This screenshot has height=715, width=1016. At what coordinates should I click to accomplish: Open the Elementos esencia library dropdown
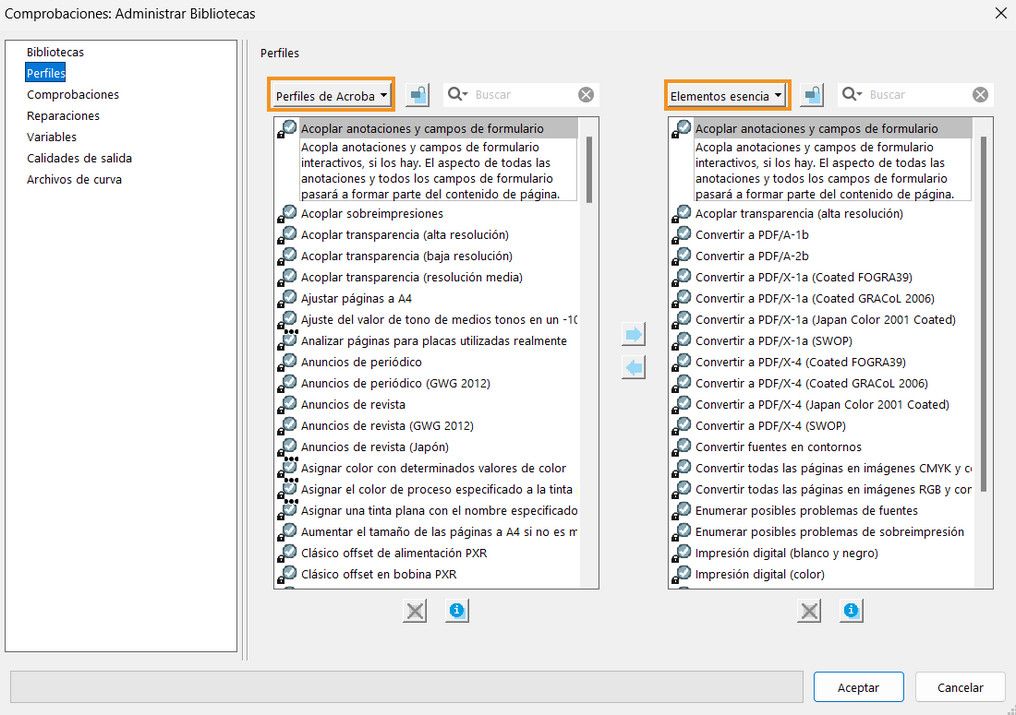click(727, 94)
